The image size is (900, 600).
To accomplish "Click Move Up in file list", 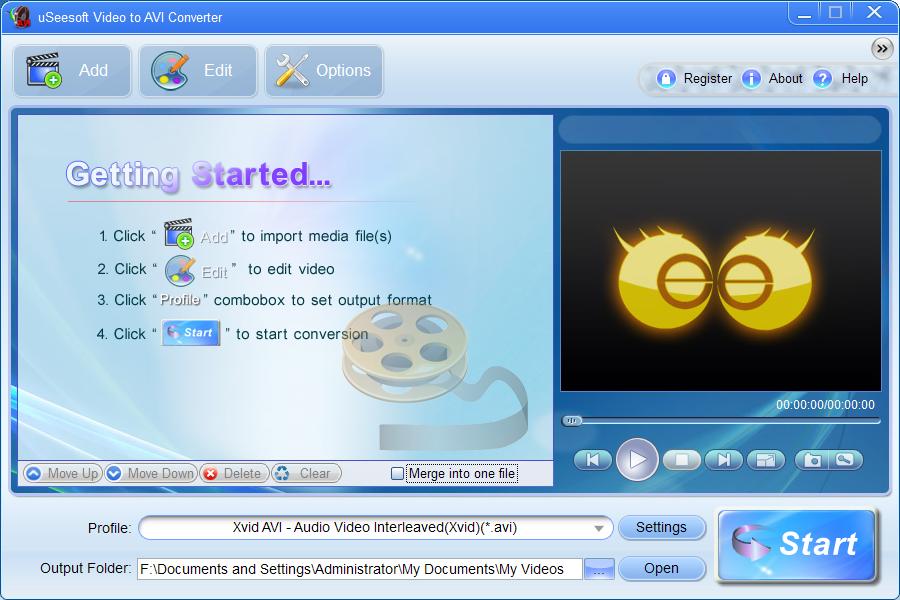I will click(63, 473).
